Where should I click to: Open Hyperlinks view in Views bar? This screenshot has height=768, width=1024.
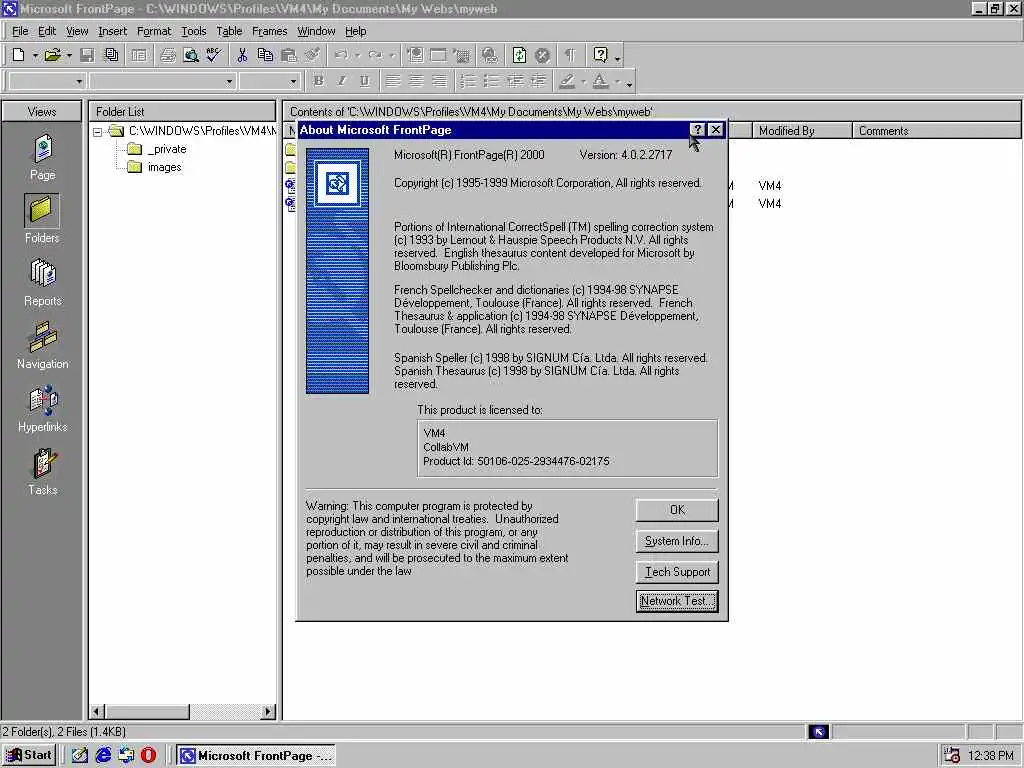(42, 408)
